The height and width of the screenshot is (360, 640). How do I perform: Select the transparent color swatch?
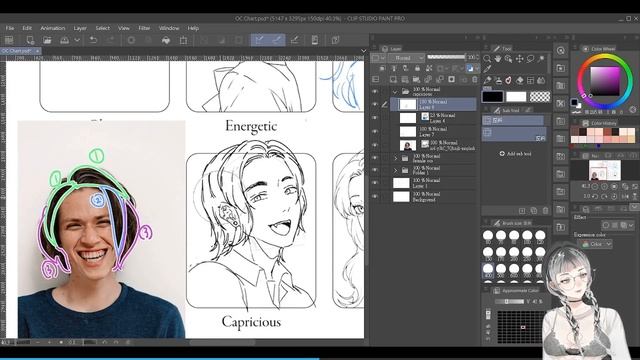(x=540, y=97)
